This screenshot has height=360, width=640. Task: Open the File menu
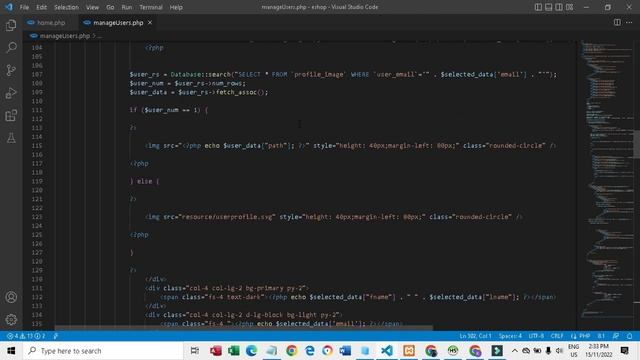[24, 7]
